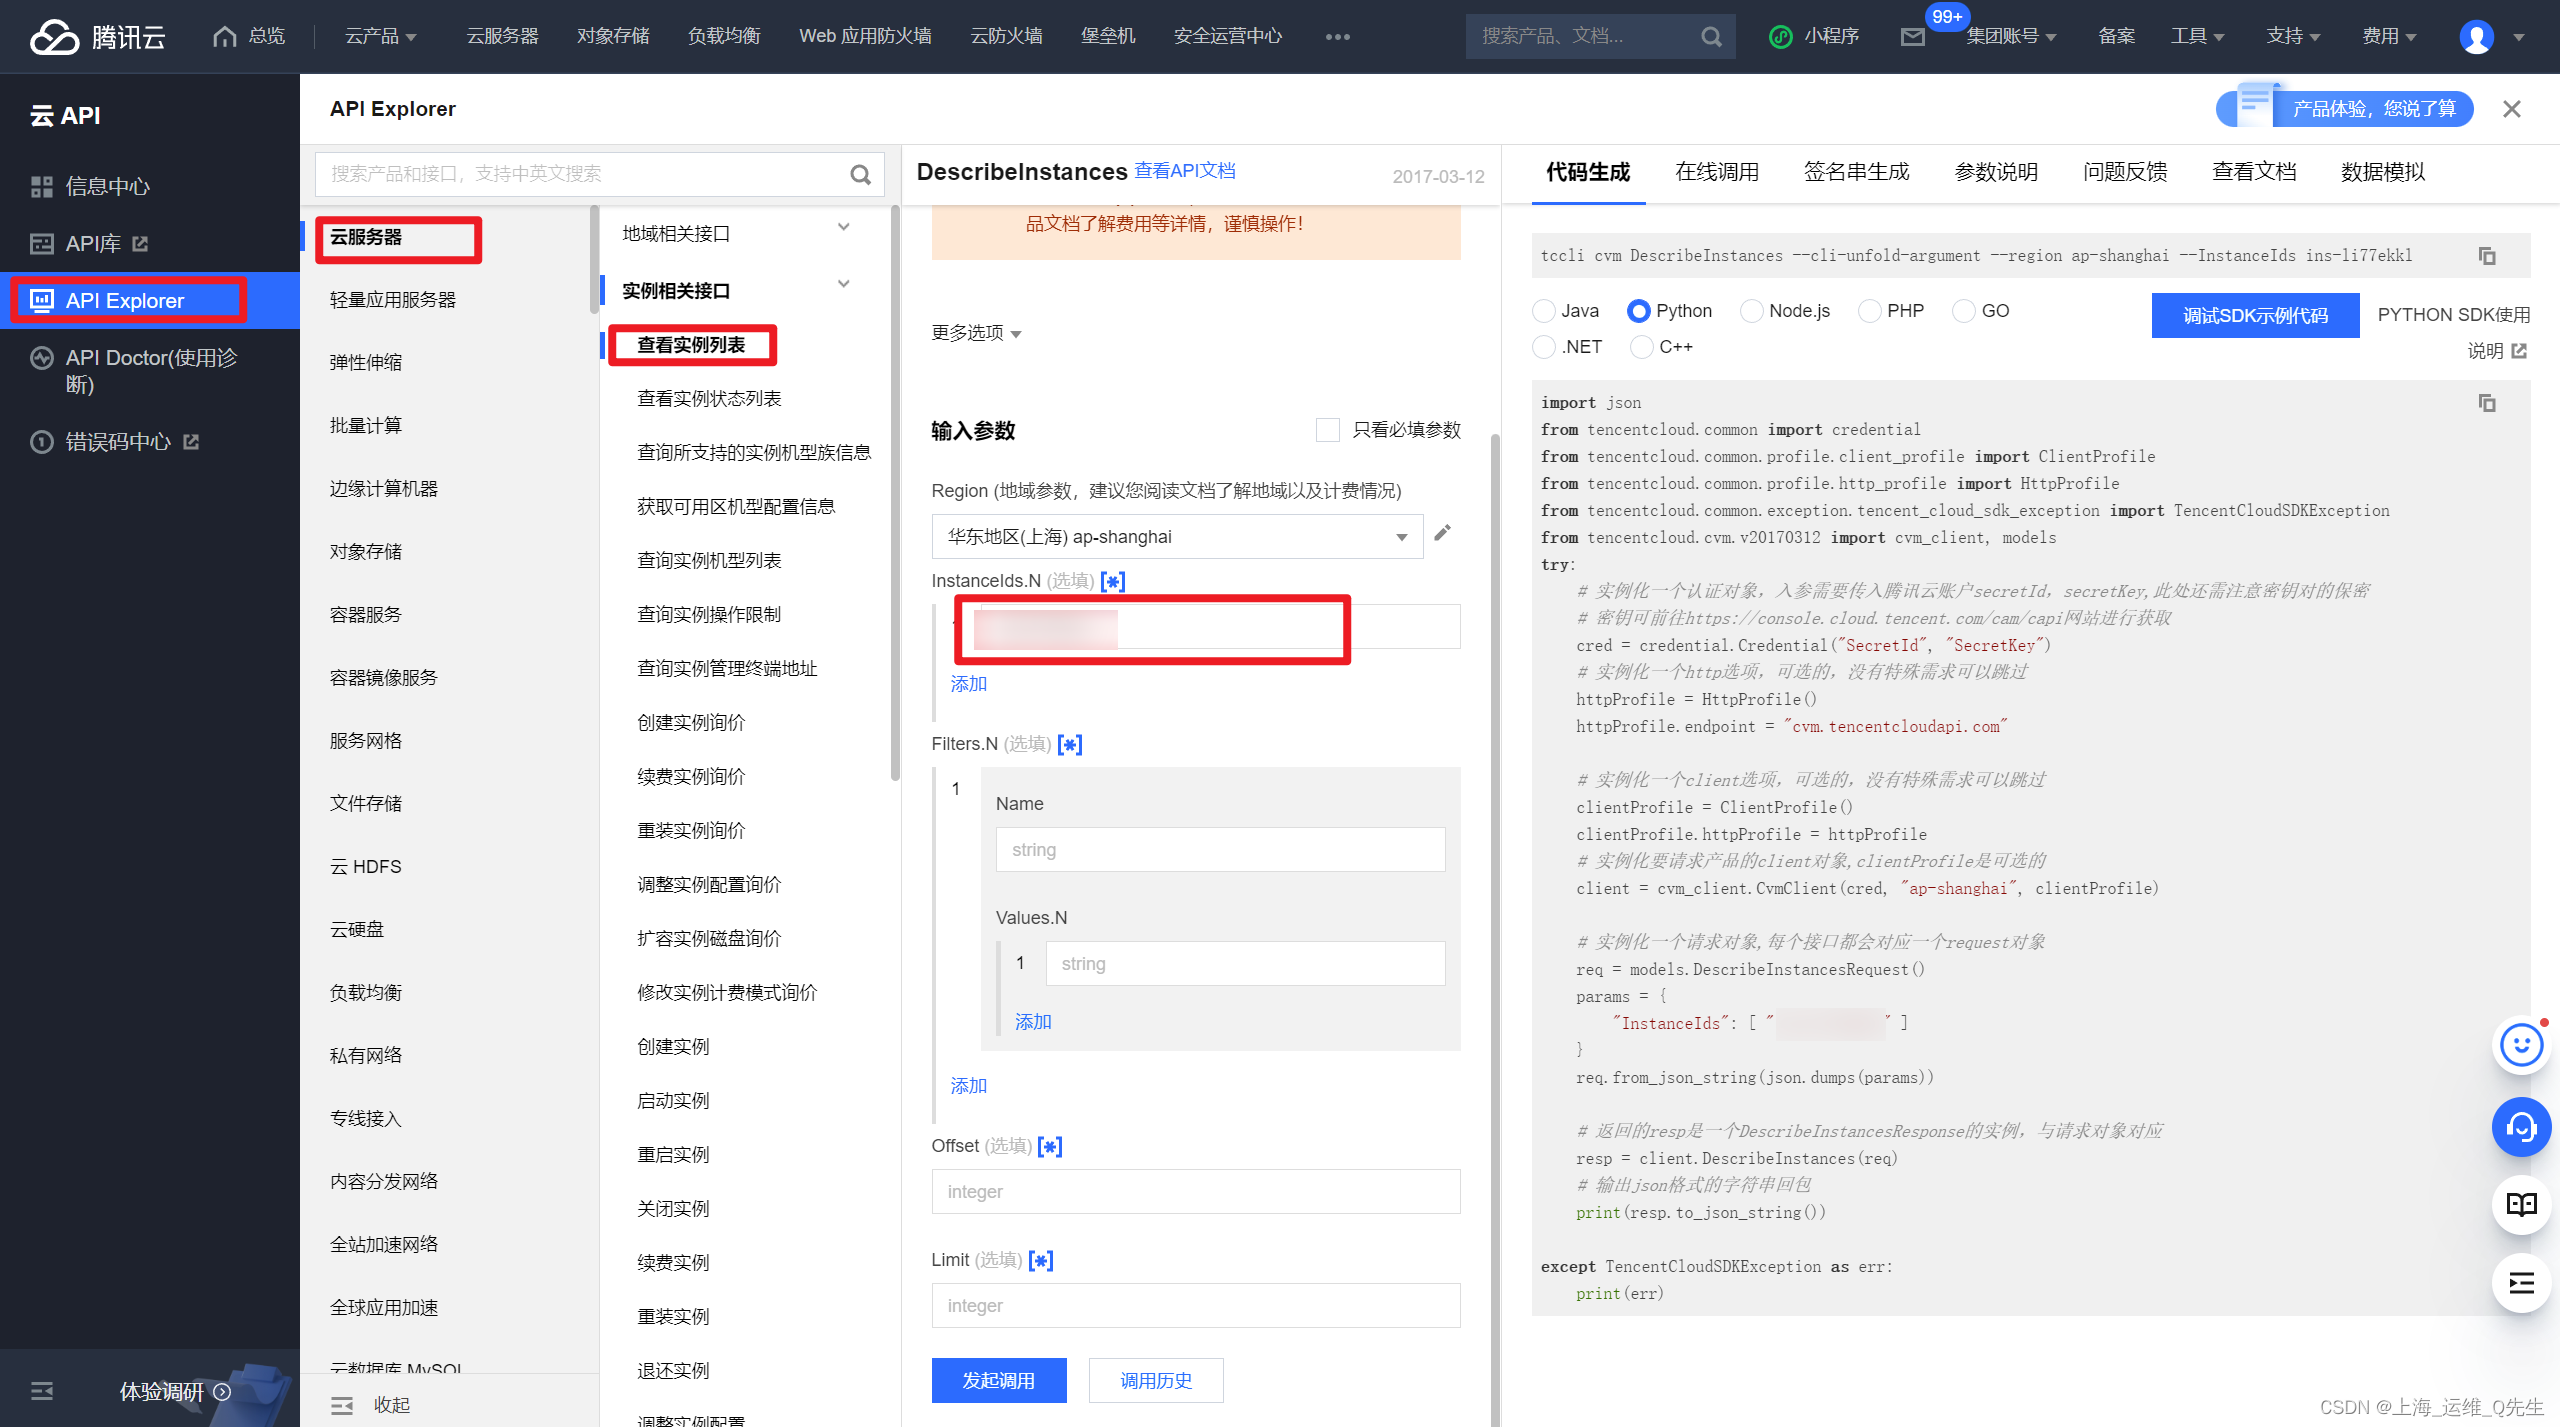Click 发起调用 button

(x=999, y=1380)
